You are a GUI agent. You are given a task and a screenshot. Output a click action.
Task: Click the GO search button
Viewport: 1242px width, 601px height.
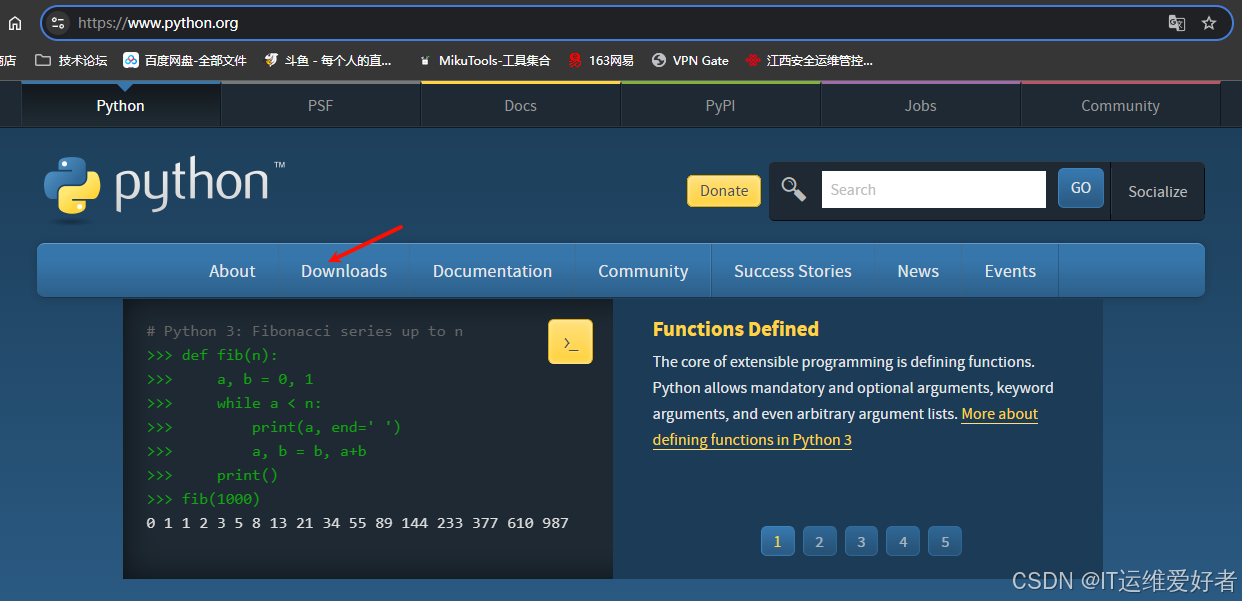pos(1081,188)
